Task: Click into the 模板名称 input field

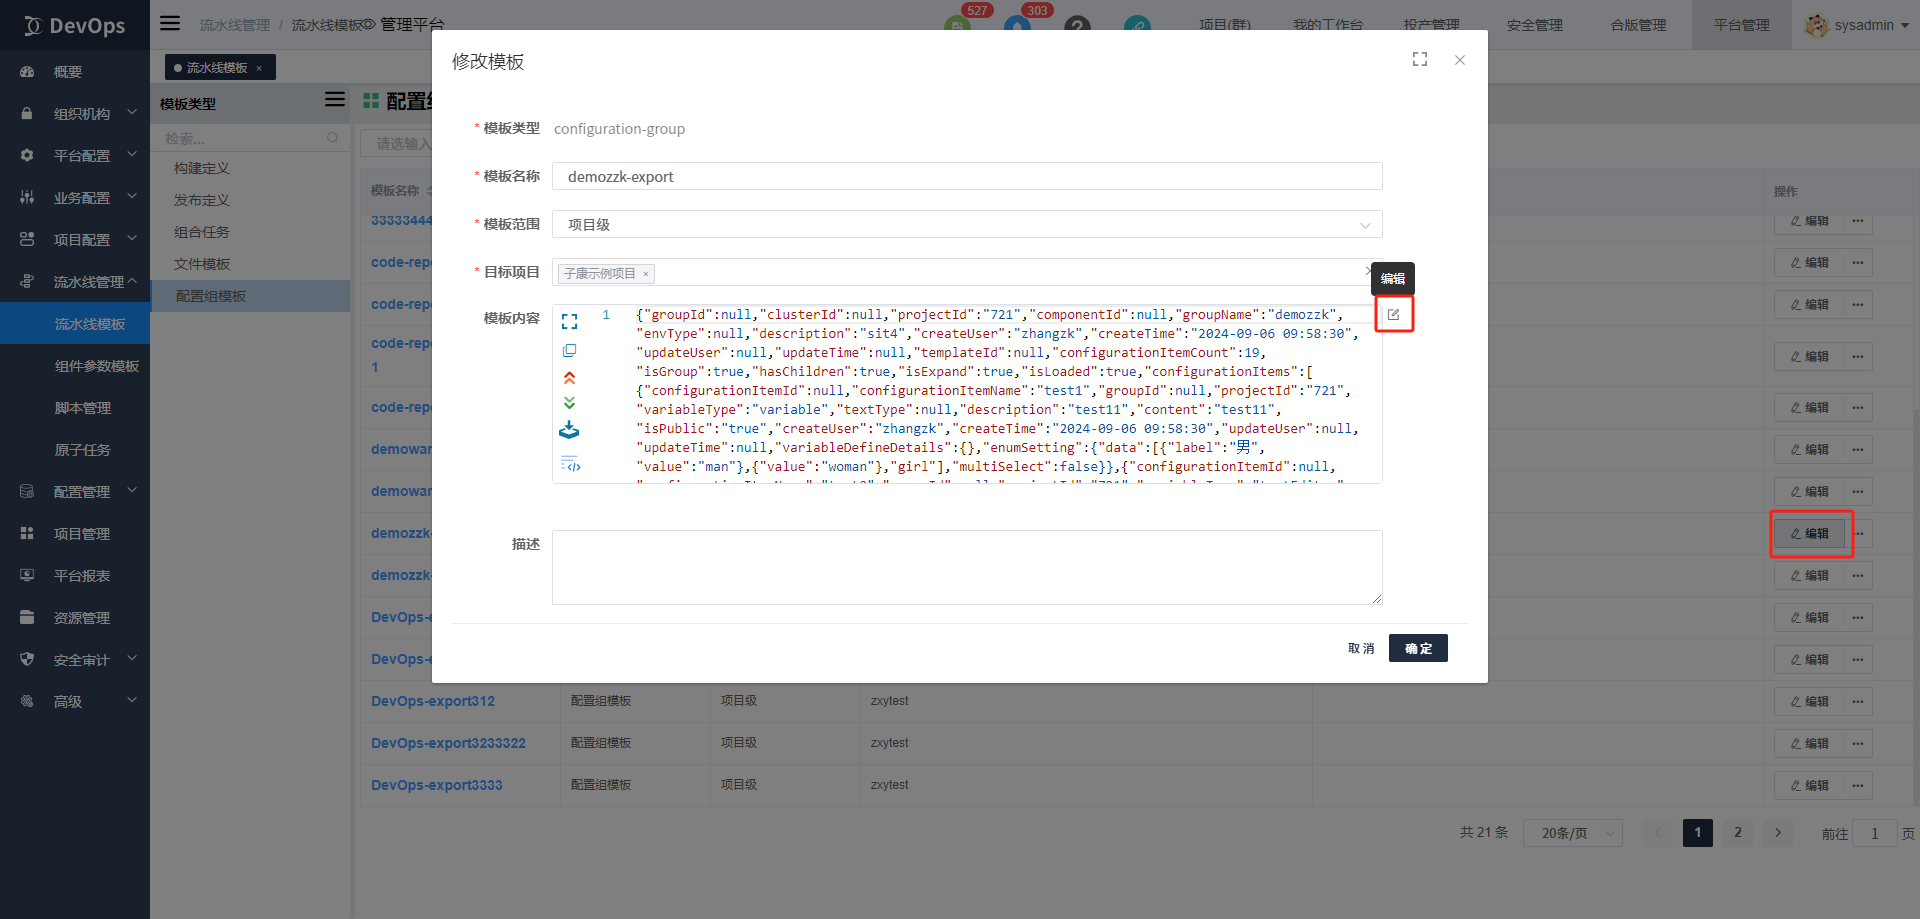Action: pyautogui.click(x=967, y=176)
